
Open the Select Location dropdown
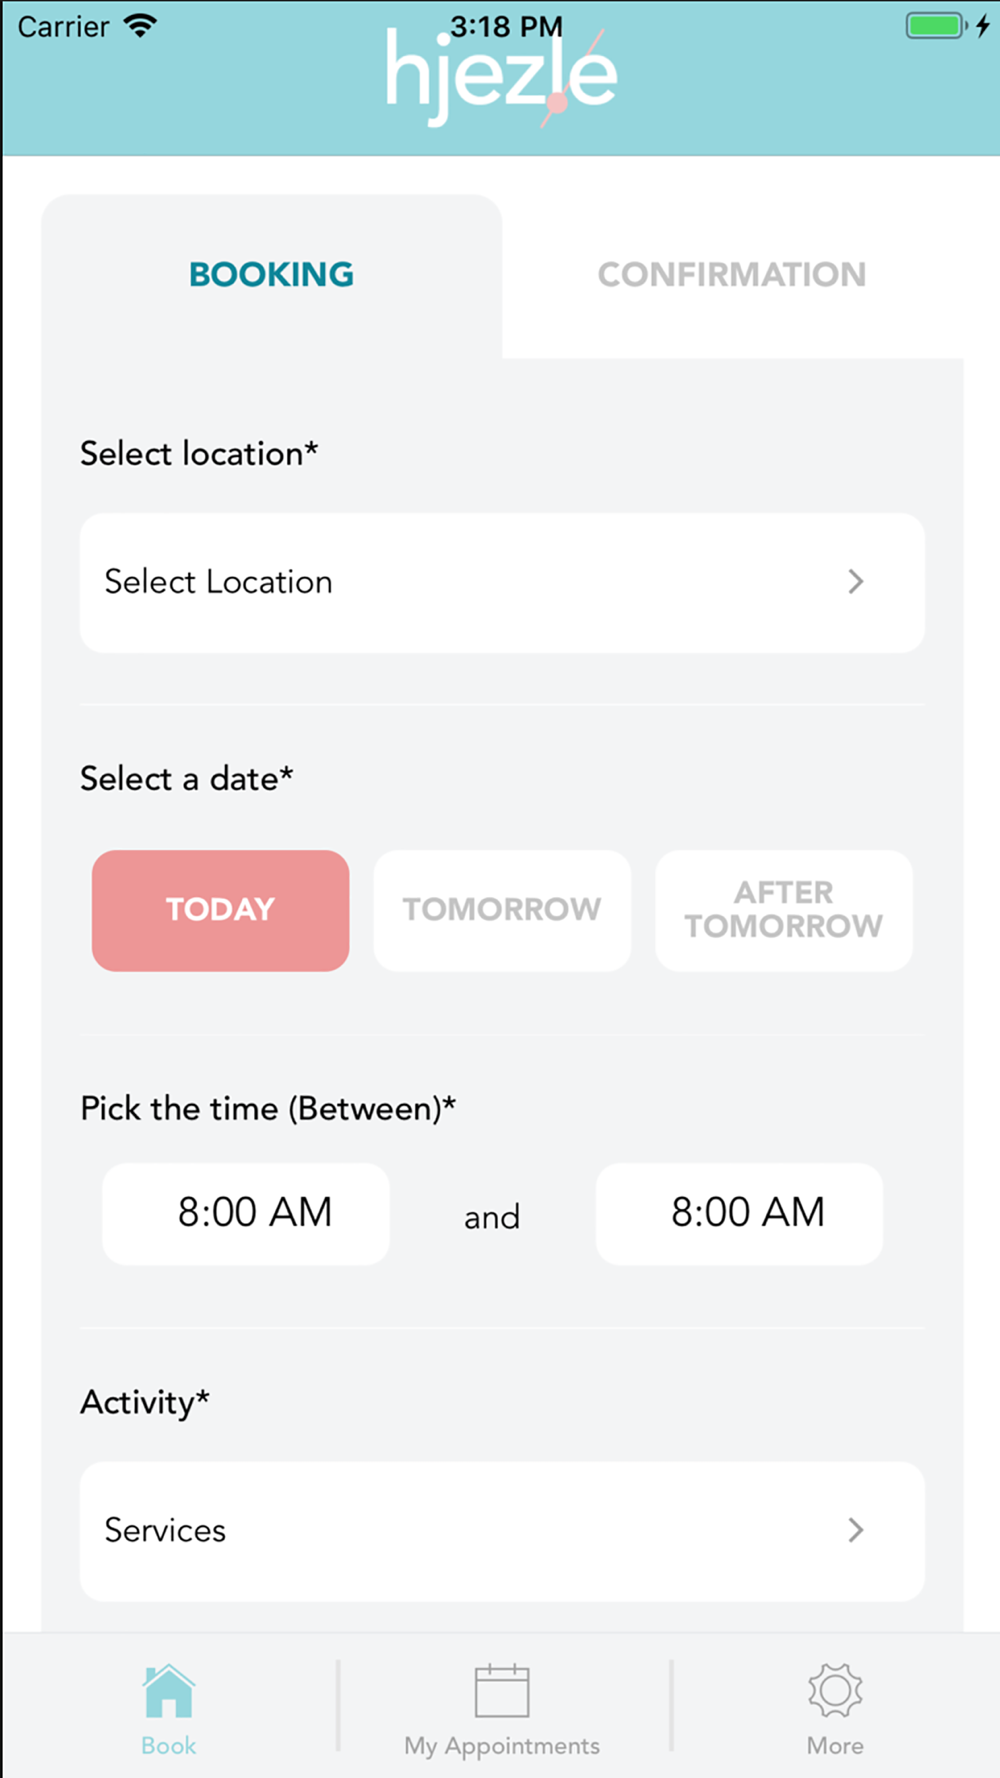(x=502, y=583)
